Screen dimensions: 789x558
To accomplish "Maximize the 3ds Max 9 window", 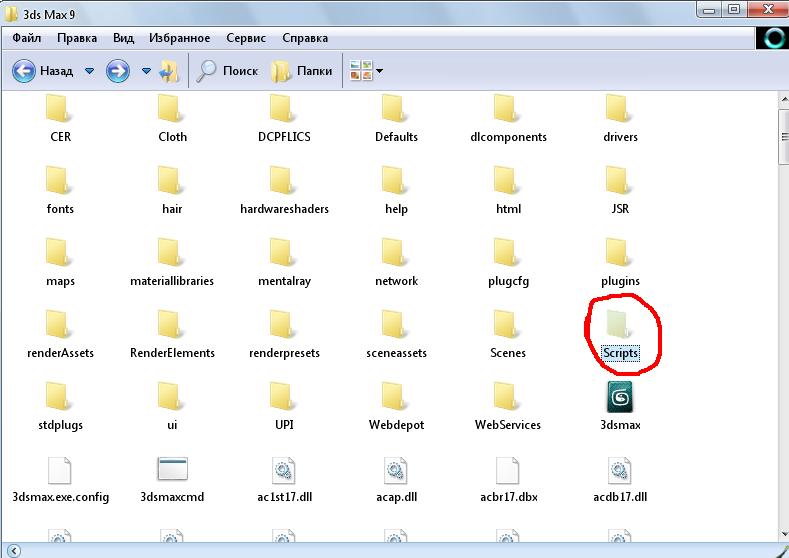I will click(734, 9).
